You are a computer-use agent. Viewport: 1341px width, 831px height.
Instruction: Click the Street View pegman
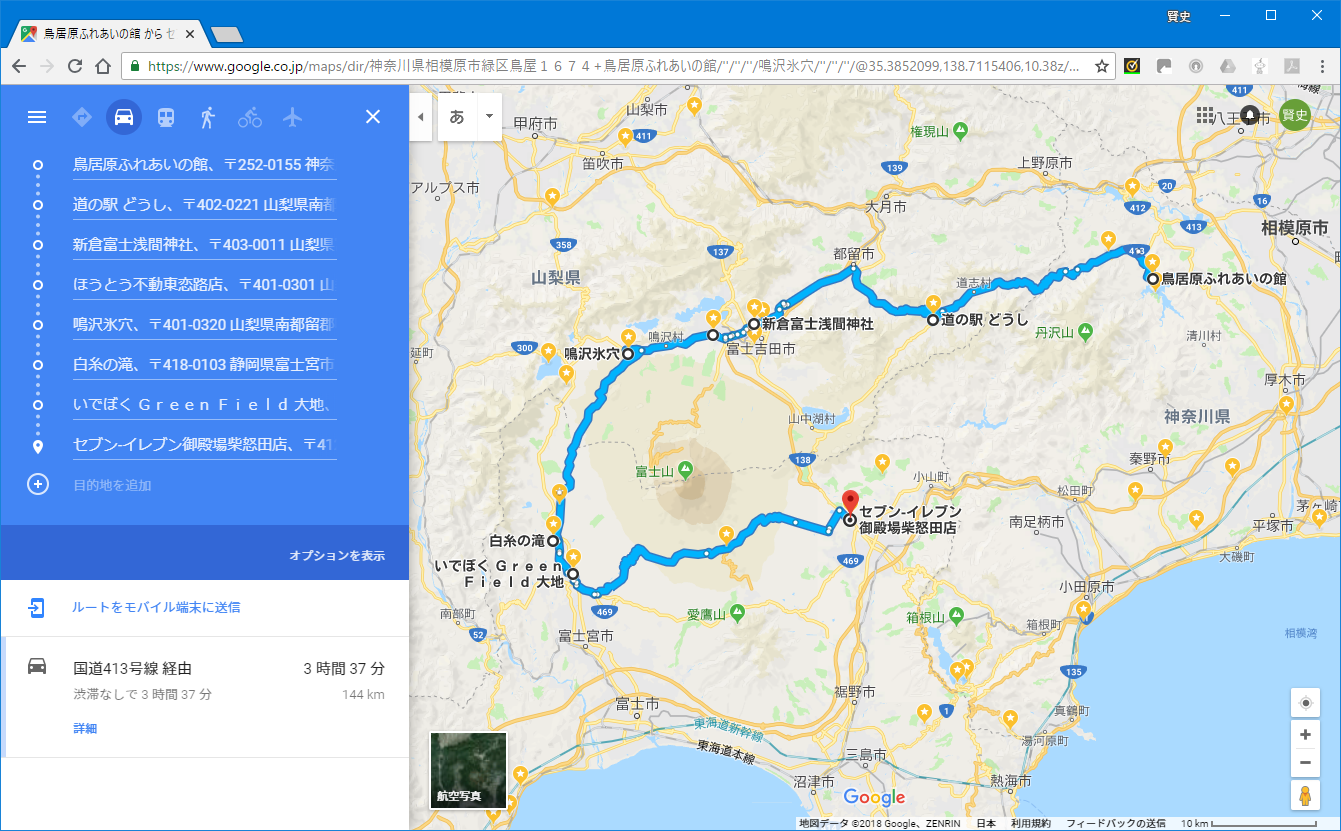pyautogui.click(x=1305, y=796)
